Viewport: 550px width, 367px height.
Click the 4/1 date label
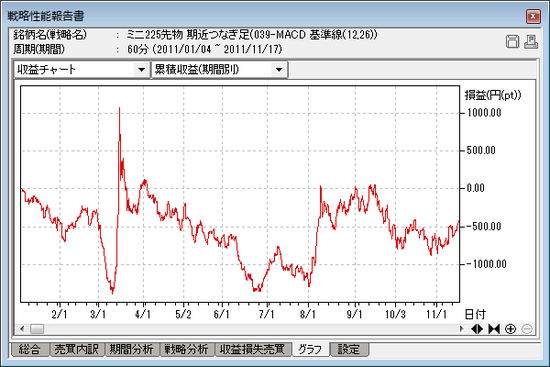(143, 314)
